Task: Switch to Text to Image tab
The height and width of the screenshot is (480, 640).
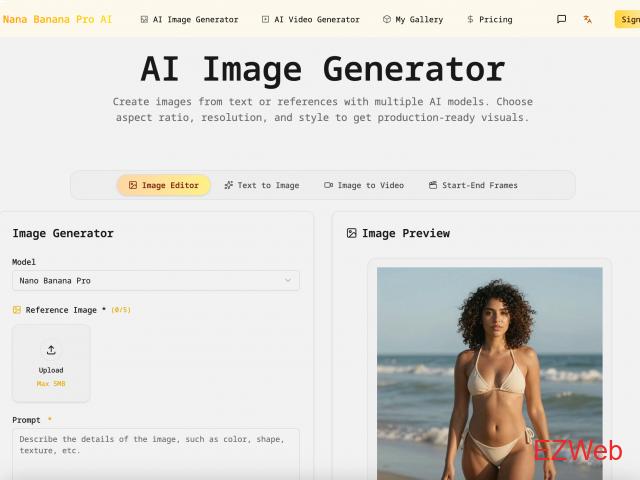Action: [262, 185]
